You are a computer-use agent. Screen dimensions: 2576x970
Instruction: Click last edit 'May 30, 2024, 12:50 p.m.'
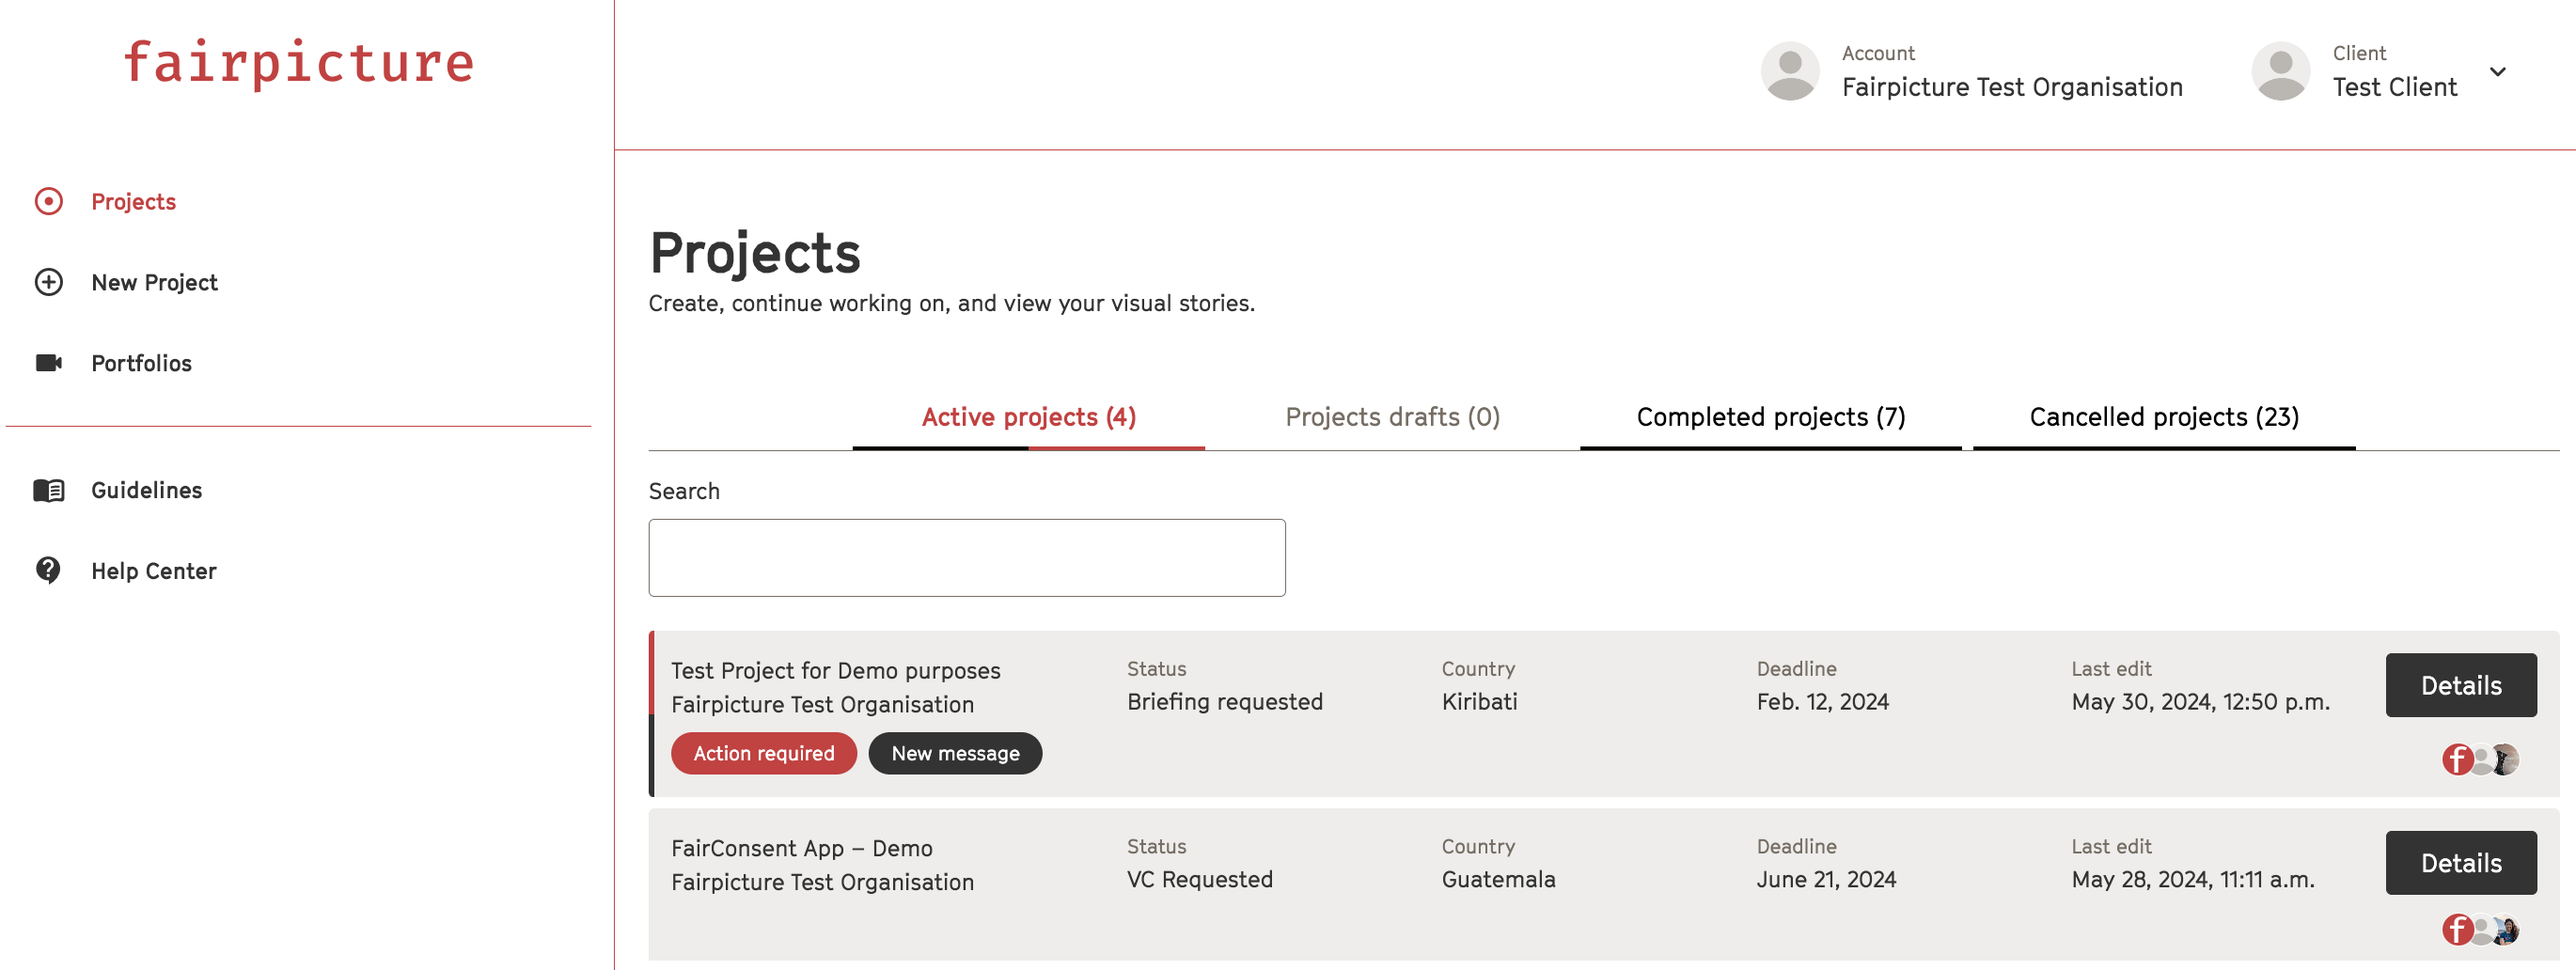tap(2200, 702)
